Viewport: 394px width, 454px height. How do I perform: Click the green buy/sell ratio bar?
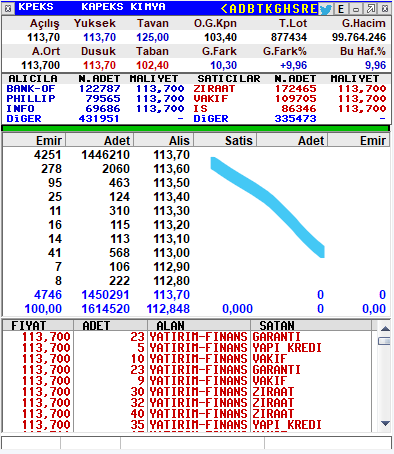(x=196, y=128)
